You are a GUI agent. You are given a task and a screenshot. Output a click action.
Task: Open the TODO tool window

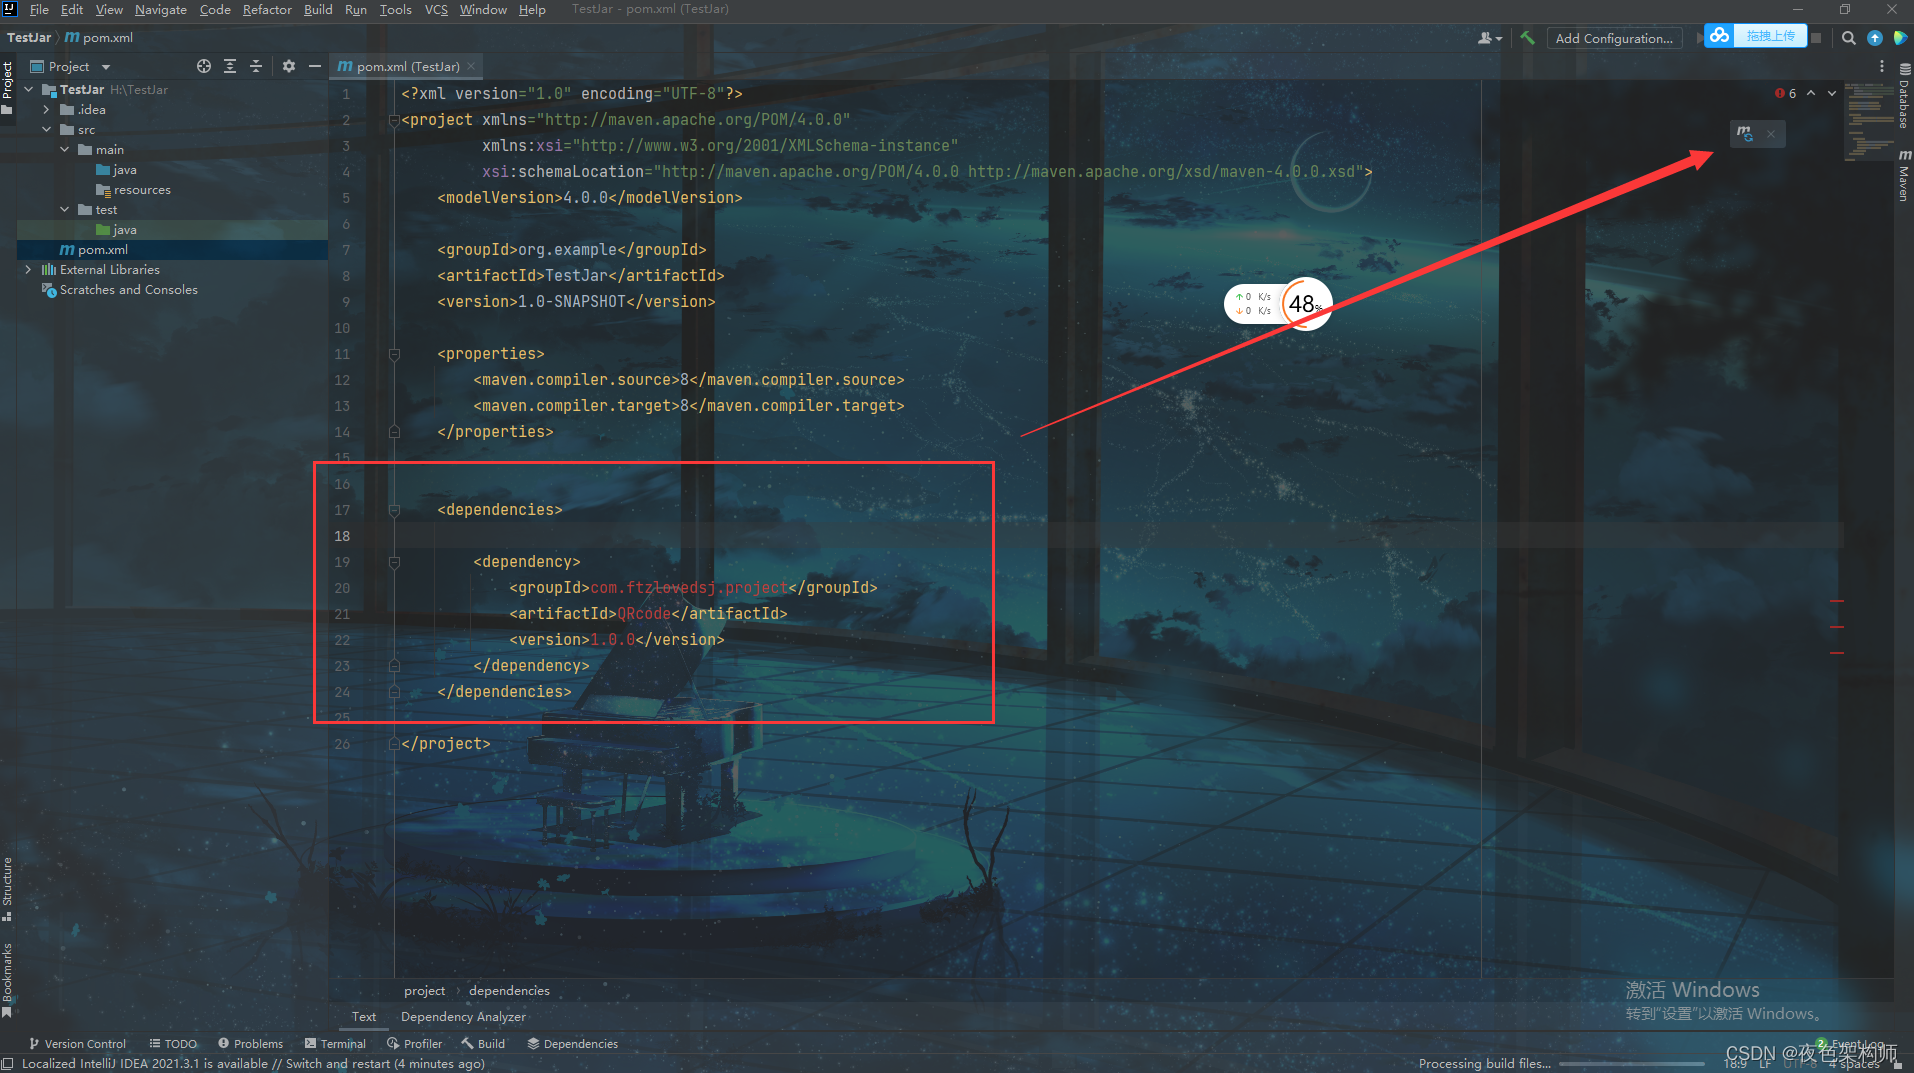tap(173, 1043)
